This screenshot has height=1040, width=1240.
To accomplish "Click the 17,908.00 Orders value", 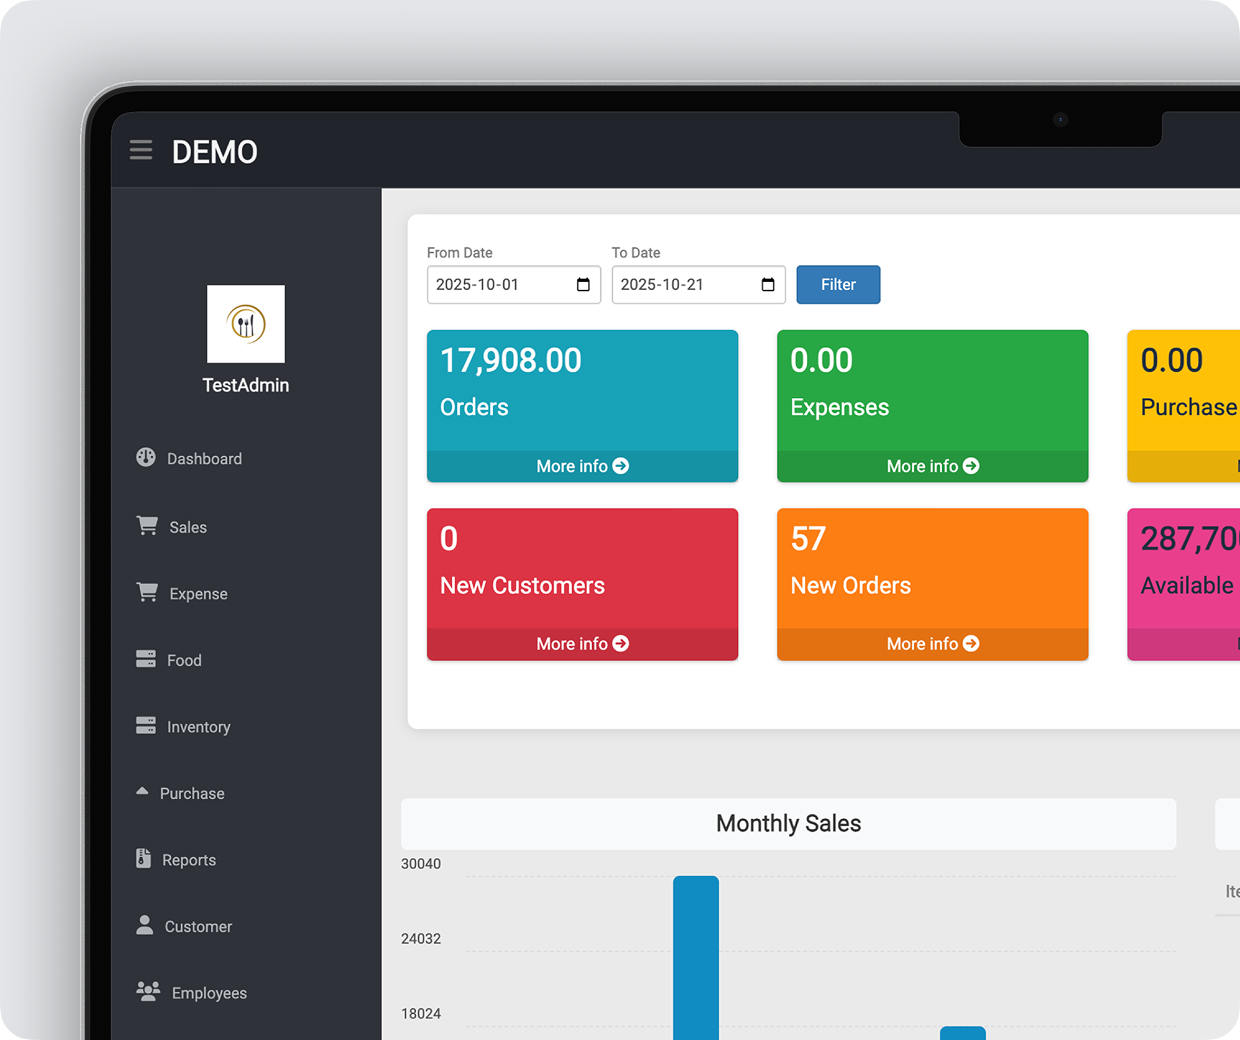I will pyautogui.click(x=511, y=361).
